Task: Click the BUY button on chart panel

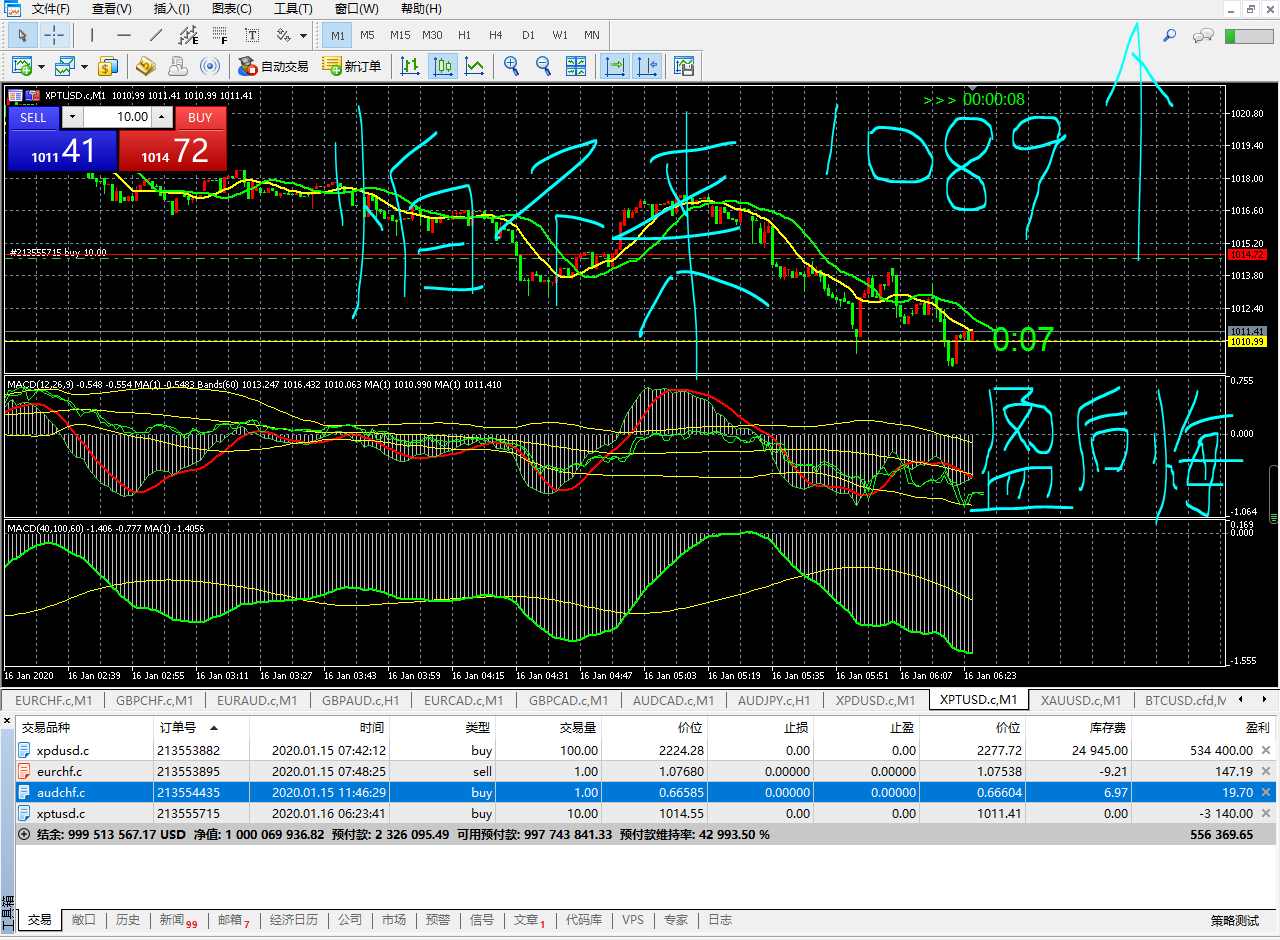Action: click(x=200, y=117)
